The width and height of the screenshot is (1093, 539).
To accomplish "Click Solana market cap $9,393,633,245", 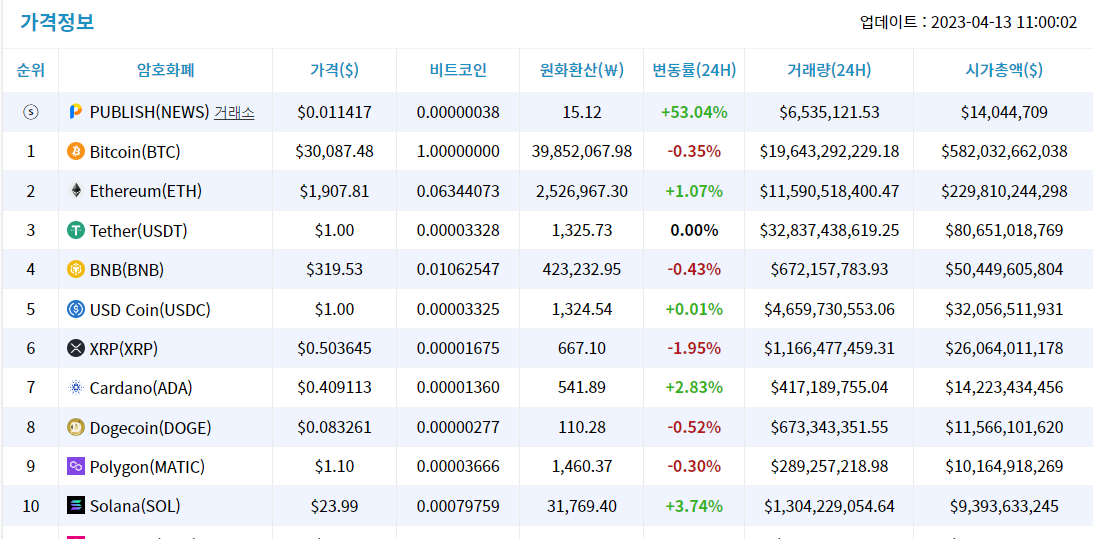I will [1004, 506].
